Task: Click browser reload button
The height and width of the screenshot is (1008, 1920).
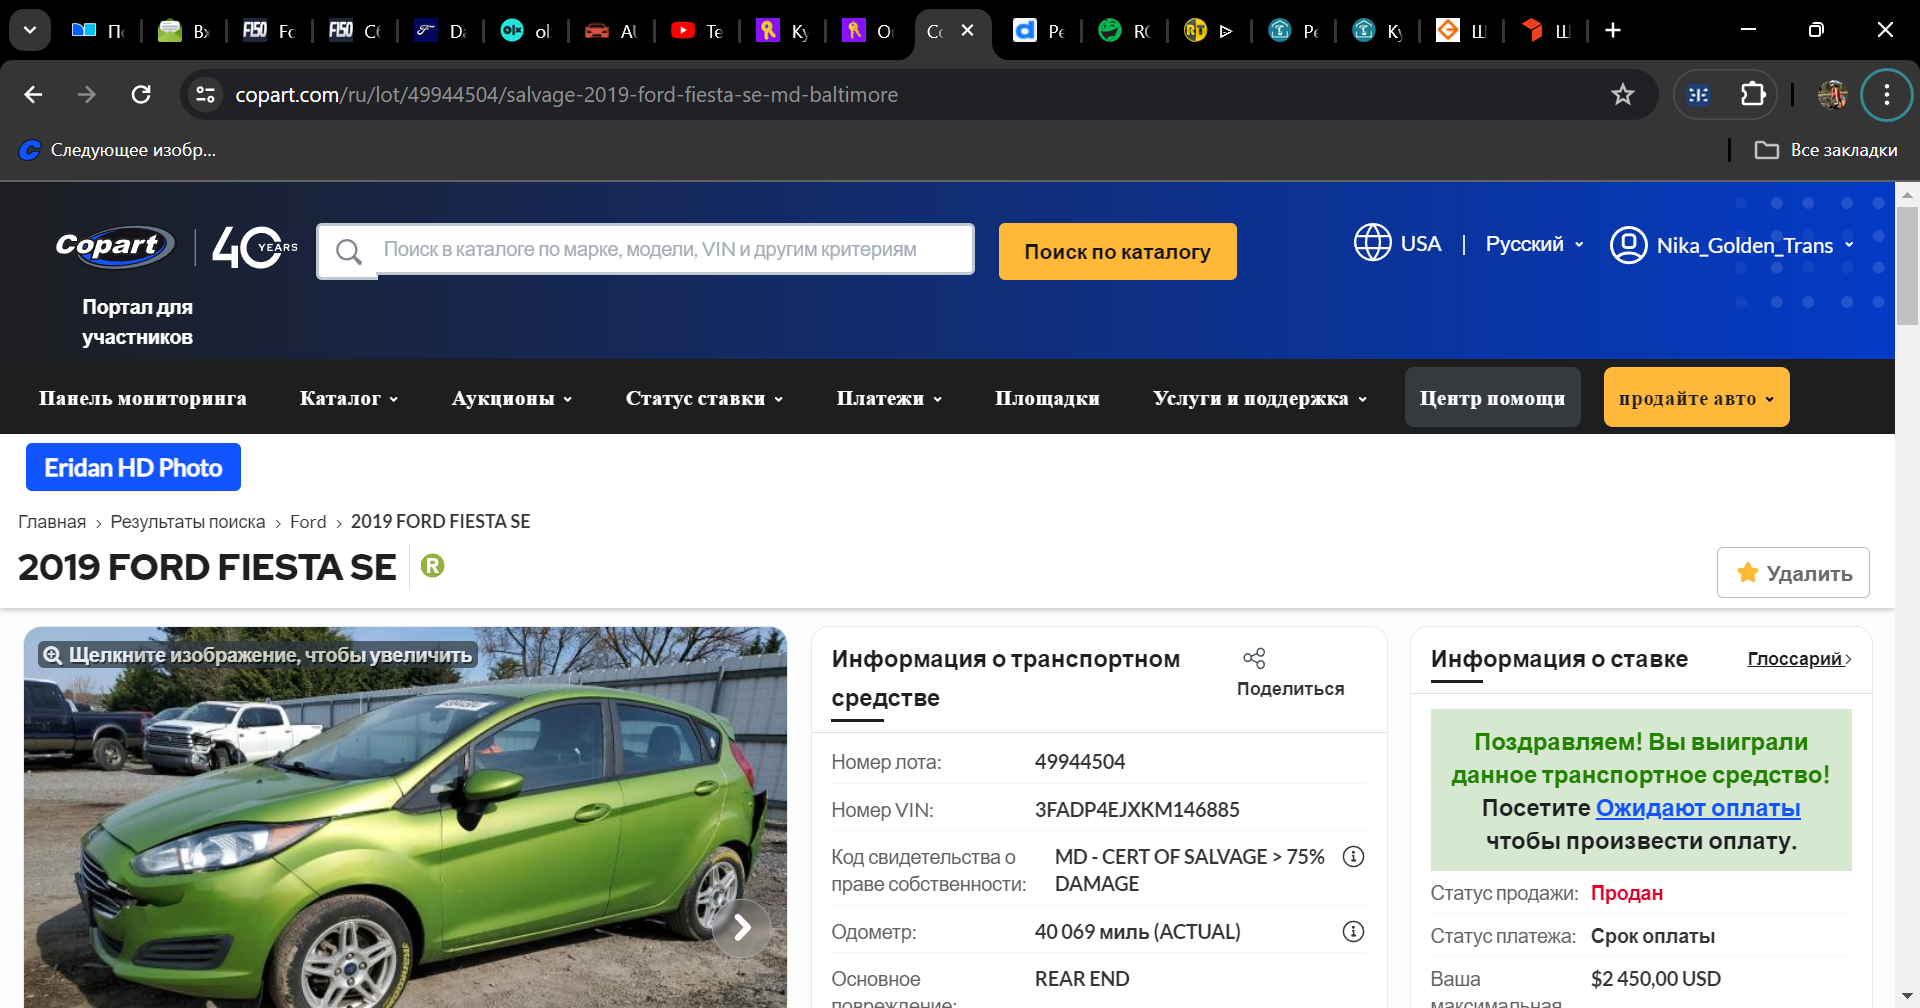Action: pos(141,95)
